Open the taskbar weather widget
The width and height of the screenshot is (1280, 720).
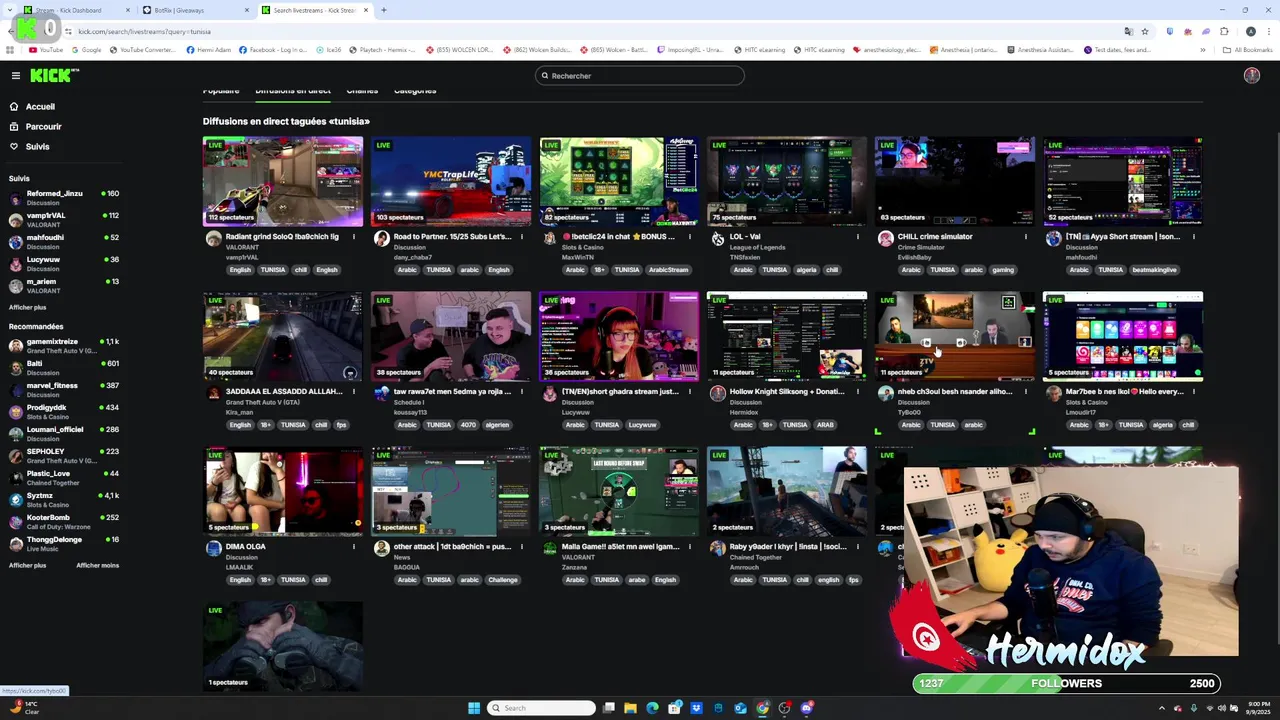coord(25,707)
